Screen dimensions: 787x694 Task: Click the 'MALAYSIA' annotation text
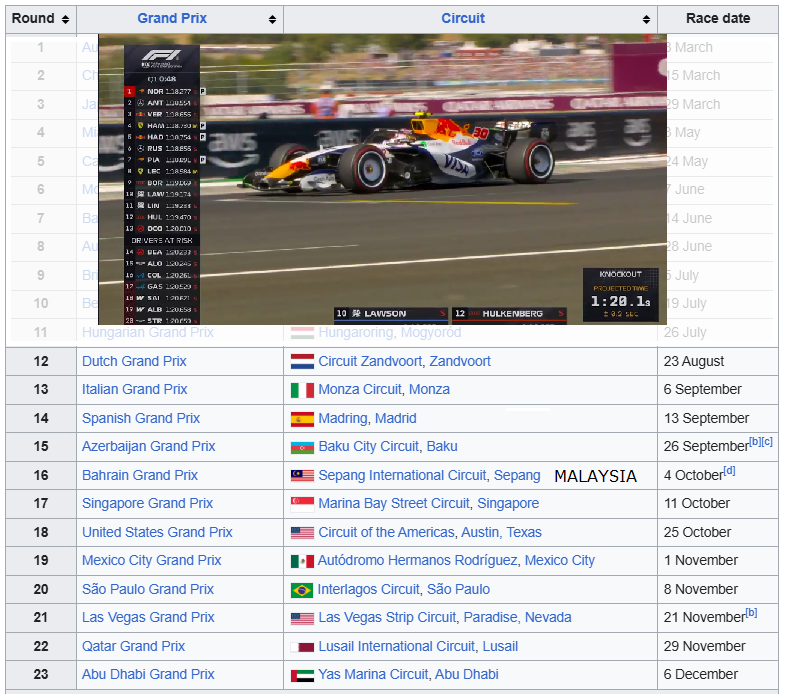[x=595, y=476]
